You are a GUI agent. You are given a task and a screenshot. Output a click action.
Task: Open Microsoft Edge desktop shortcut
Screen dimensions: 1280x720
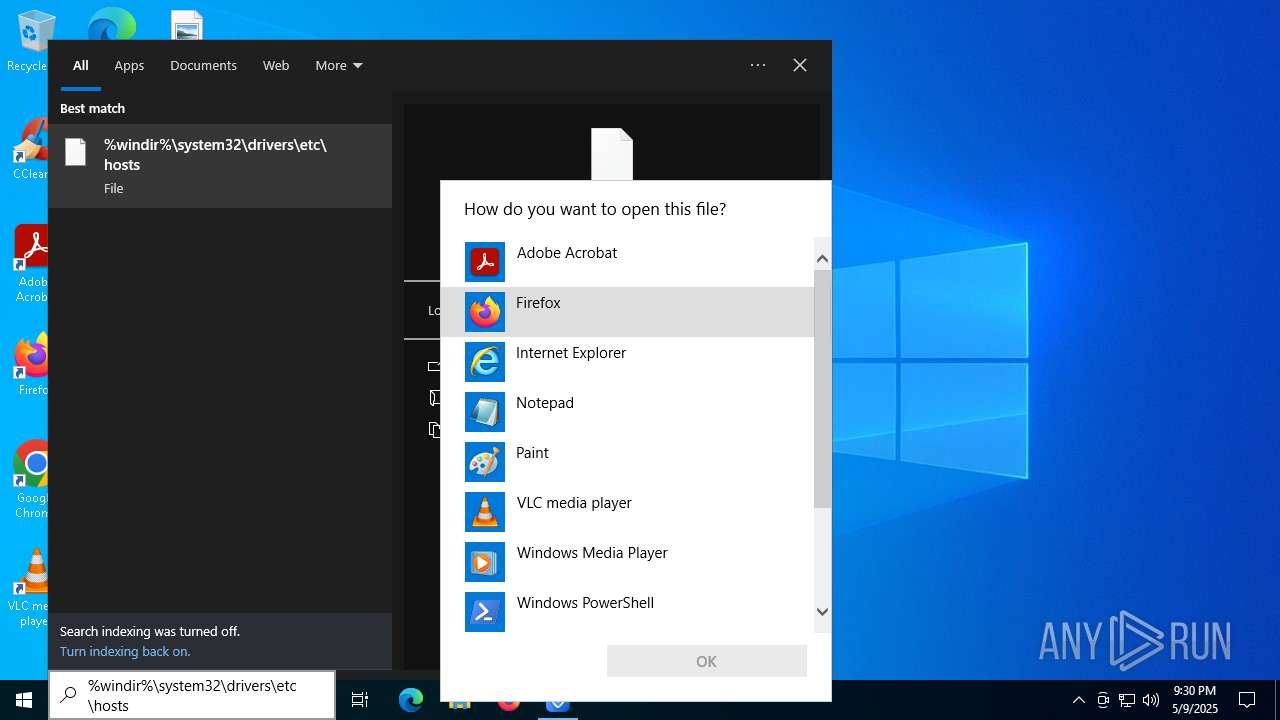[111, 24]
